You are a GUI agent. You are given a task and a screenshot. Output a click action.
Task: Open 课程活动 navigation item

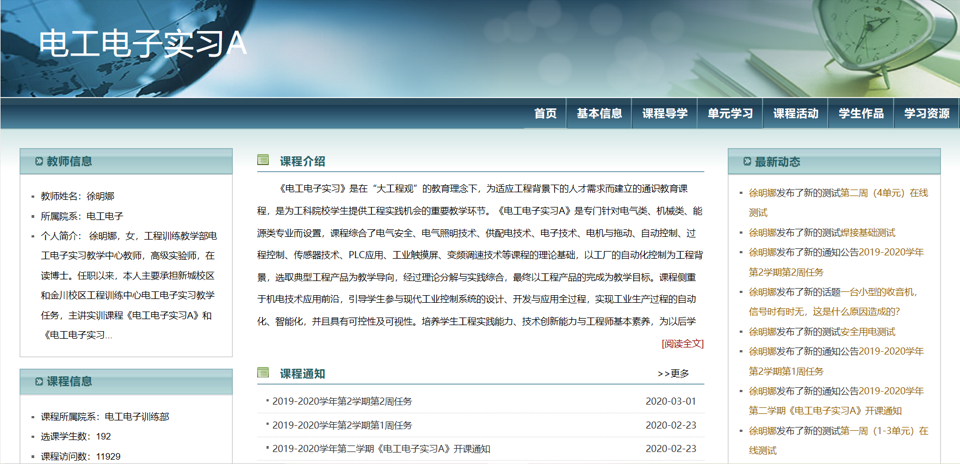click(795, 114)
